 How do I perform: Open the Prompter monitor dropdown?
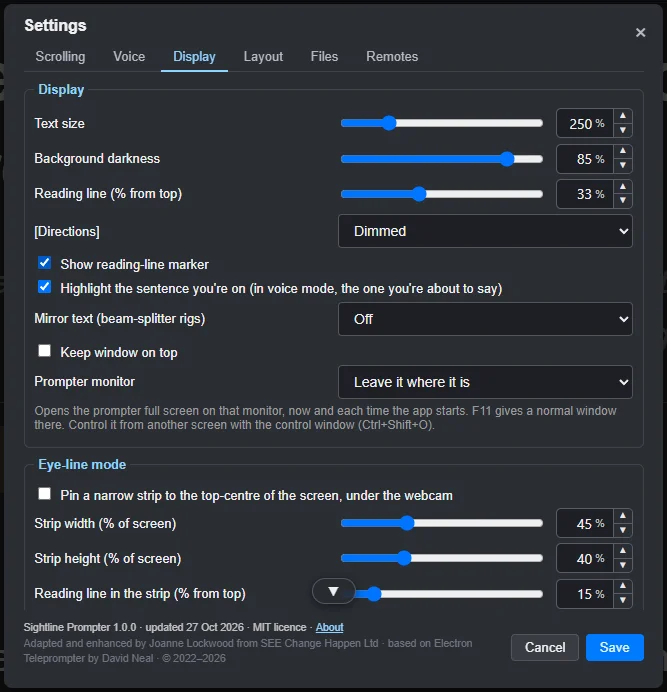click(485, 382)
